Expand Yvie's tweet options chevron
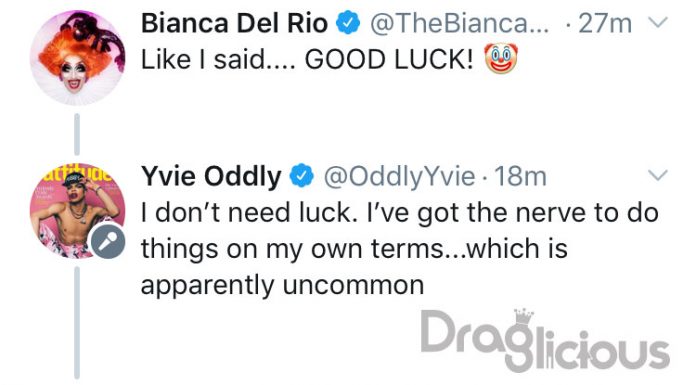696x385 pixels. pyautogui.click(x=657, y=175)
